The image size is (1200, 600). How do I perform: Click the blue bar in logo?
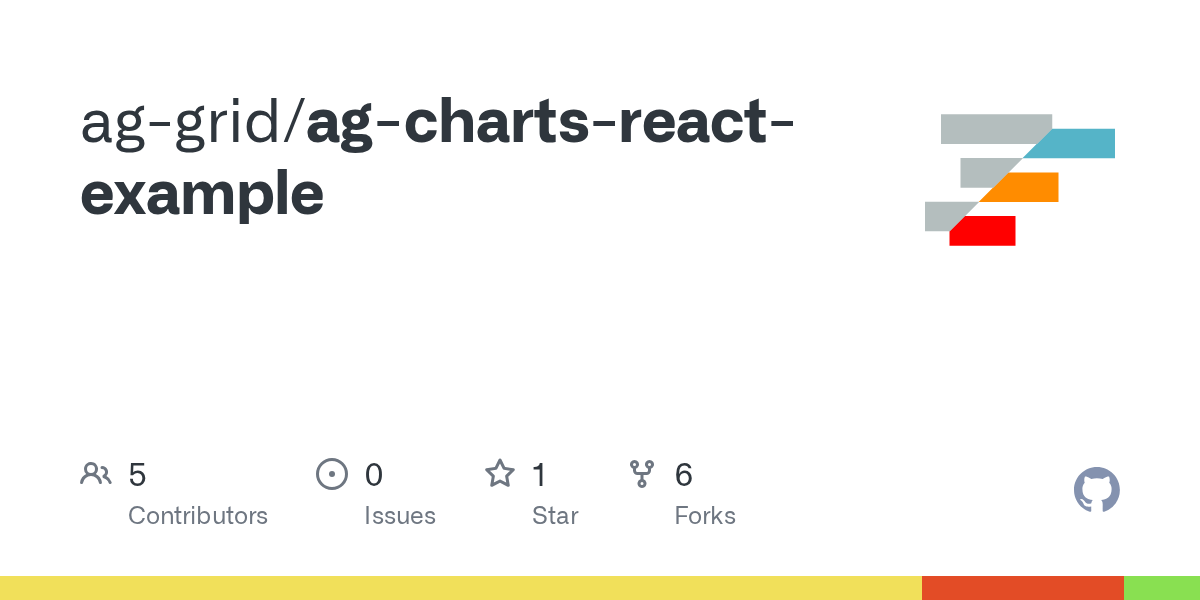[x=1070, y=143]
